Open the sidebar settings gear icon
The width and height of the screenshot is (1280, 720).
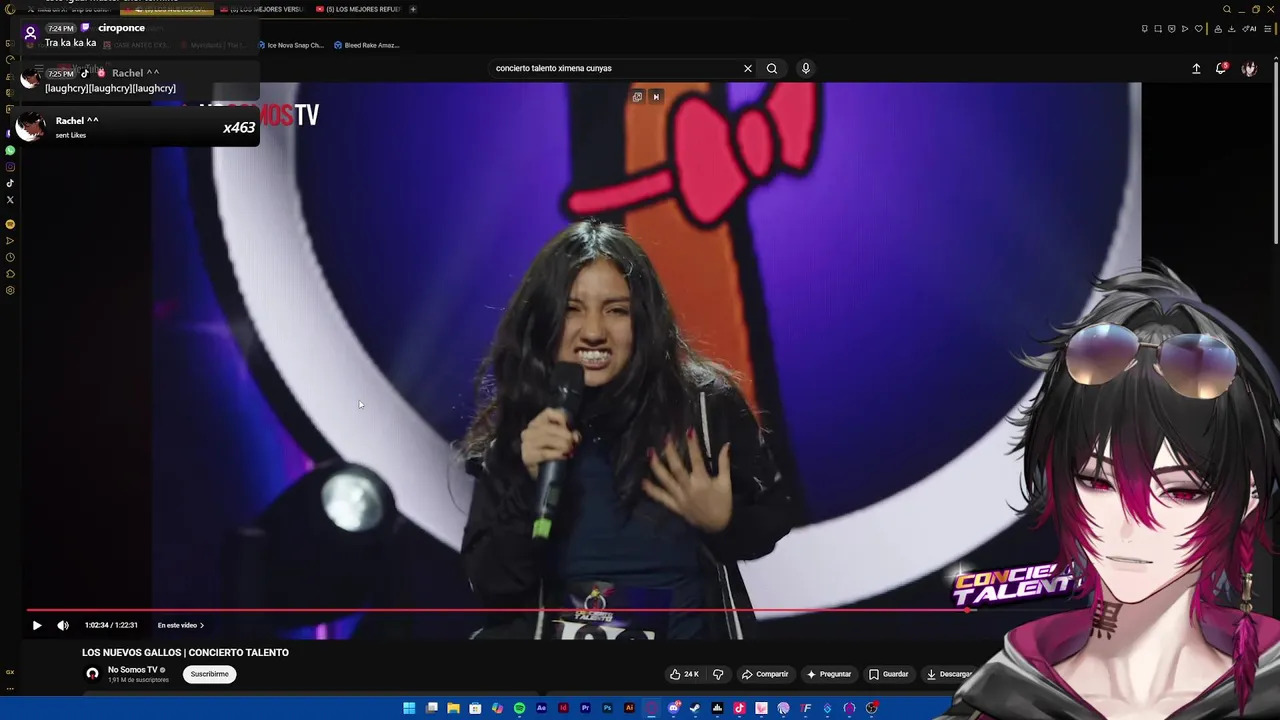[x=10, y=290]
